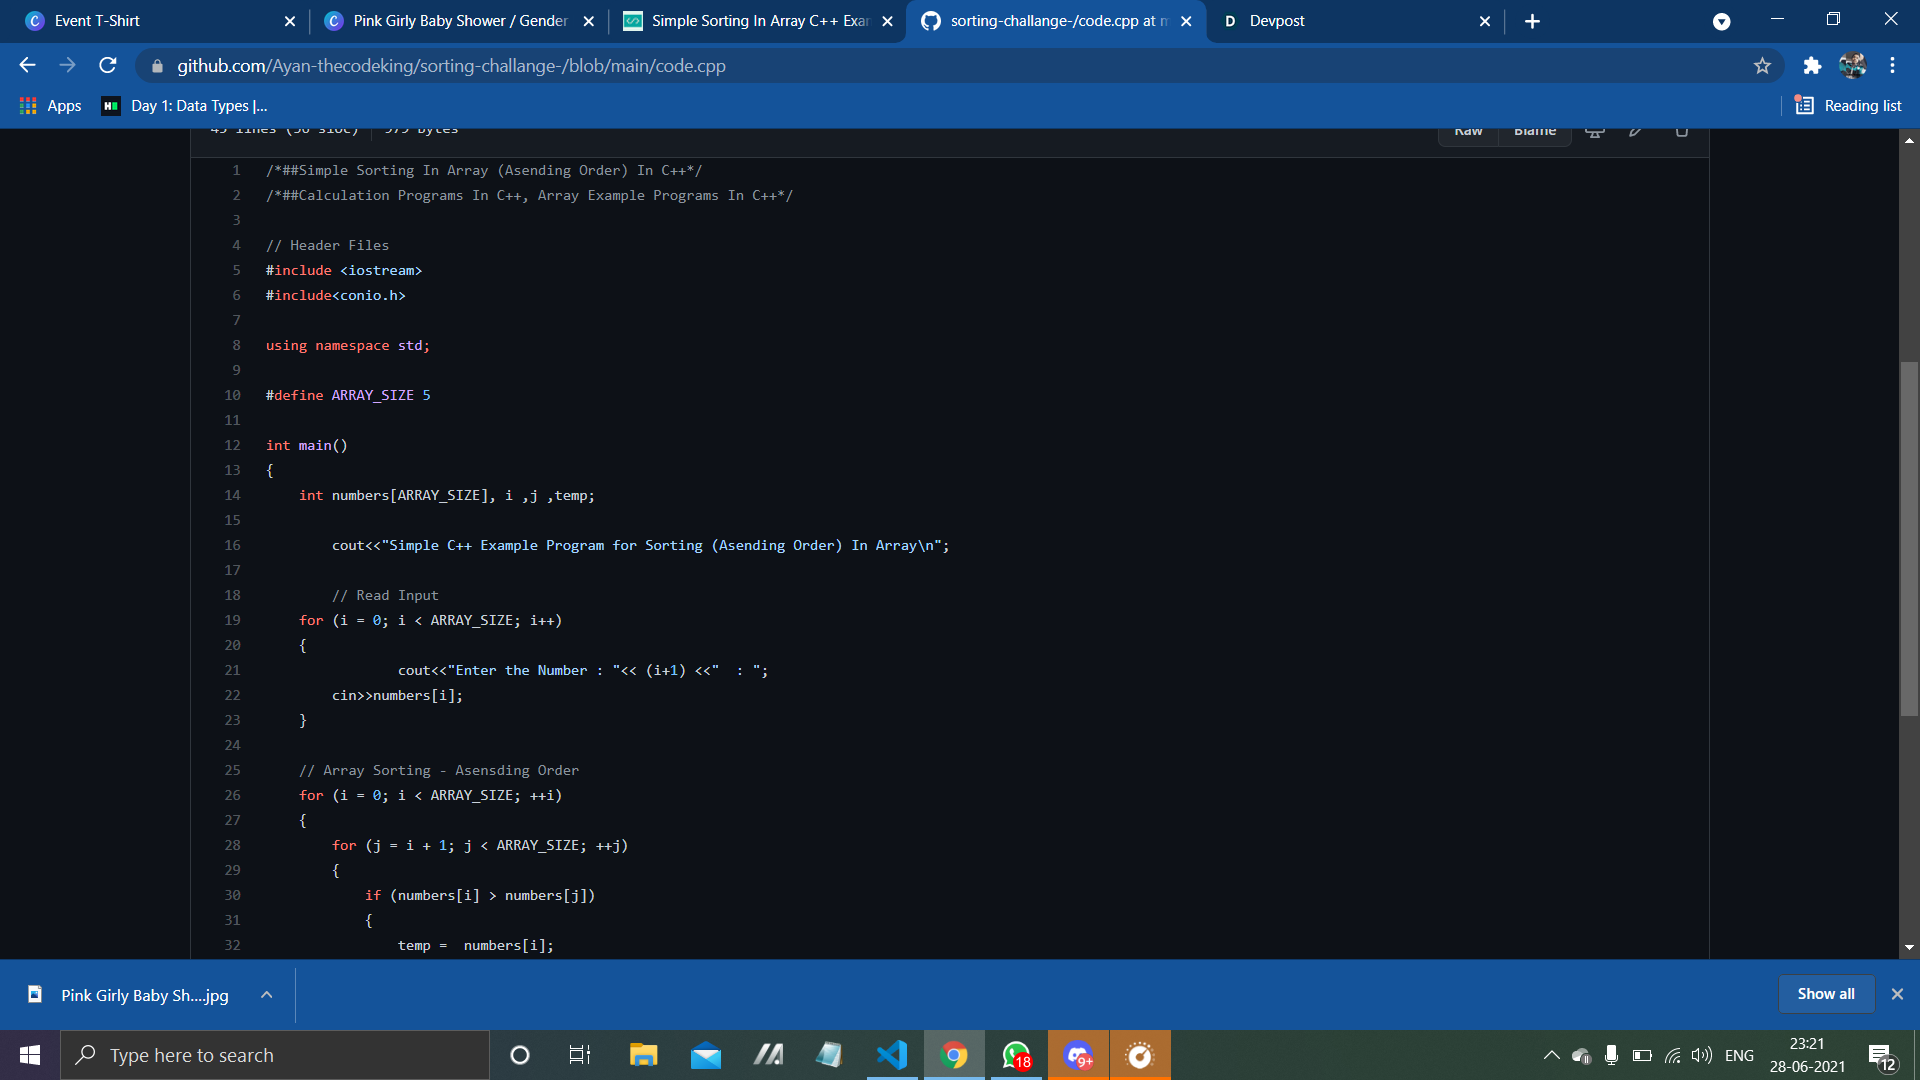Open Visual Studio Code from taskbar
The height and width of the screenshot is (1080, 1920).
pos(891,1055)
